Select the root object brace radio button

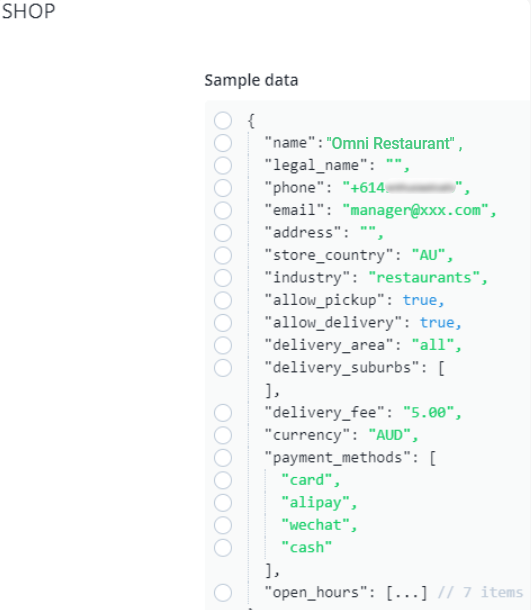[223, 121]
